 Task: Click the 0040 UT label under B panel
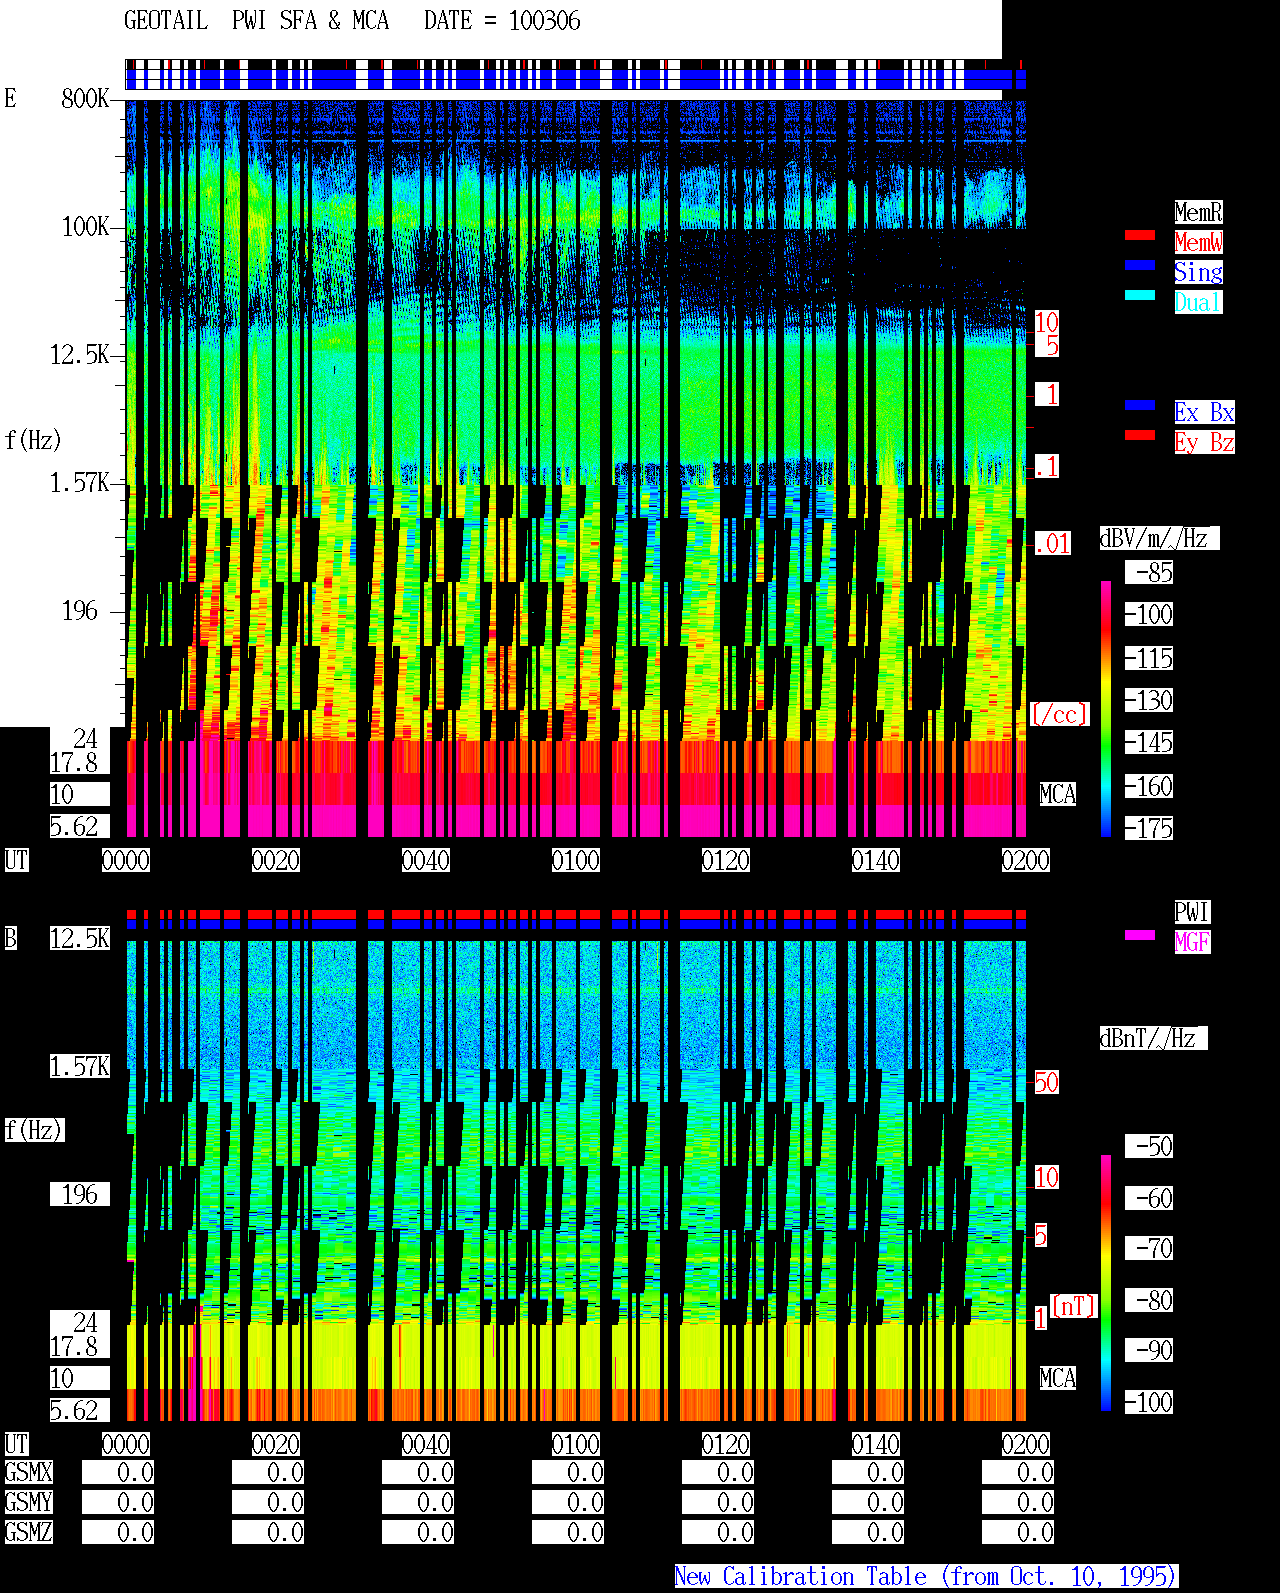(x=426, y=1444)
